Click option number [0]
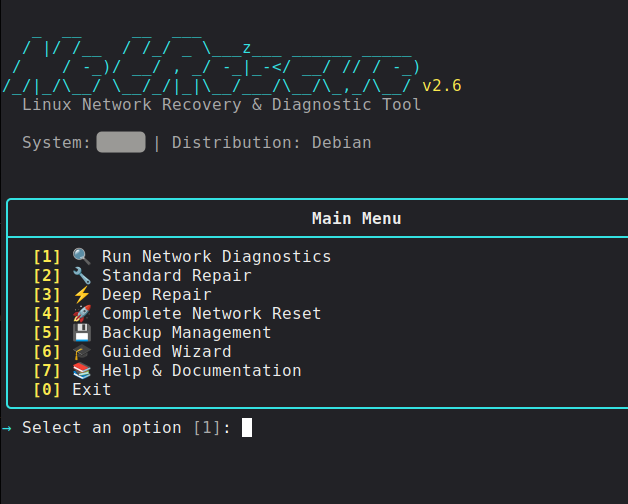The height and width of the screenshot is (504, 628). (x=47, y=389)
